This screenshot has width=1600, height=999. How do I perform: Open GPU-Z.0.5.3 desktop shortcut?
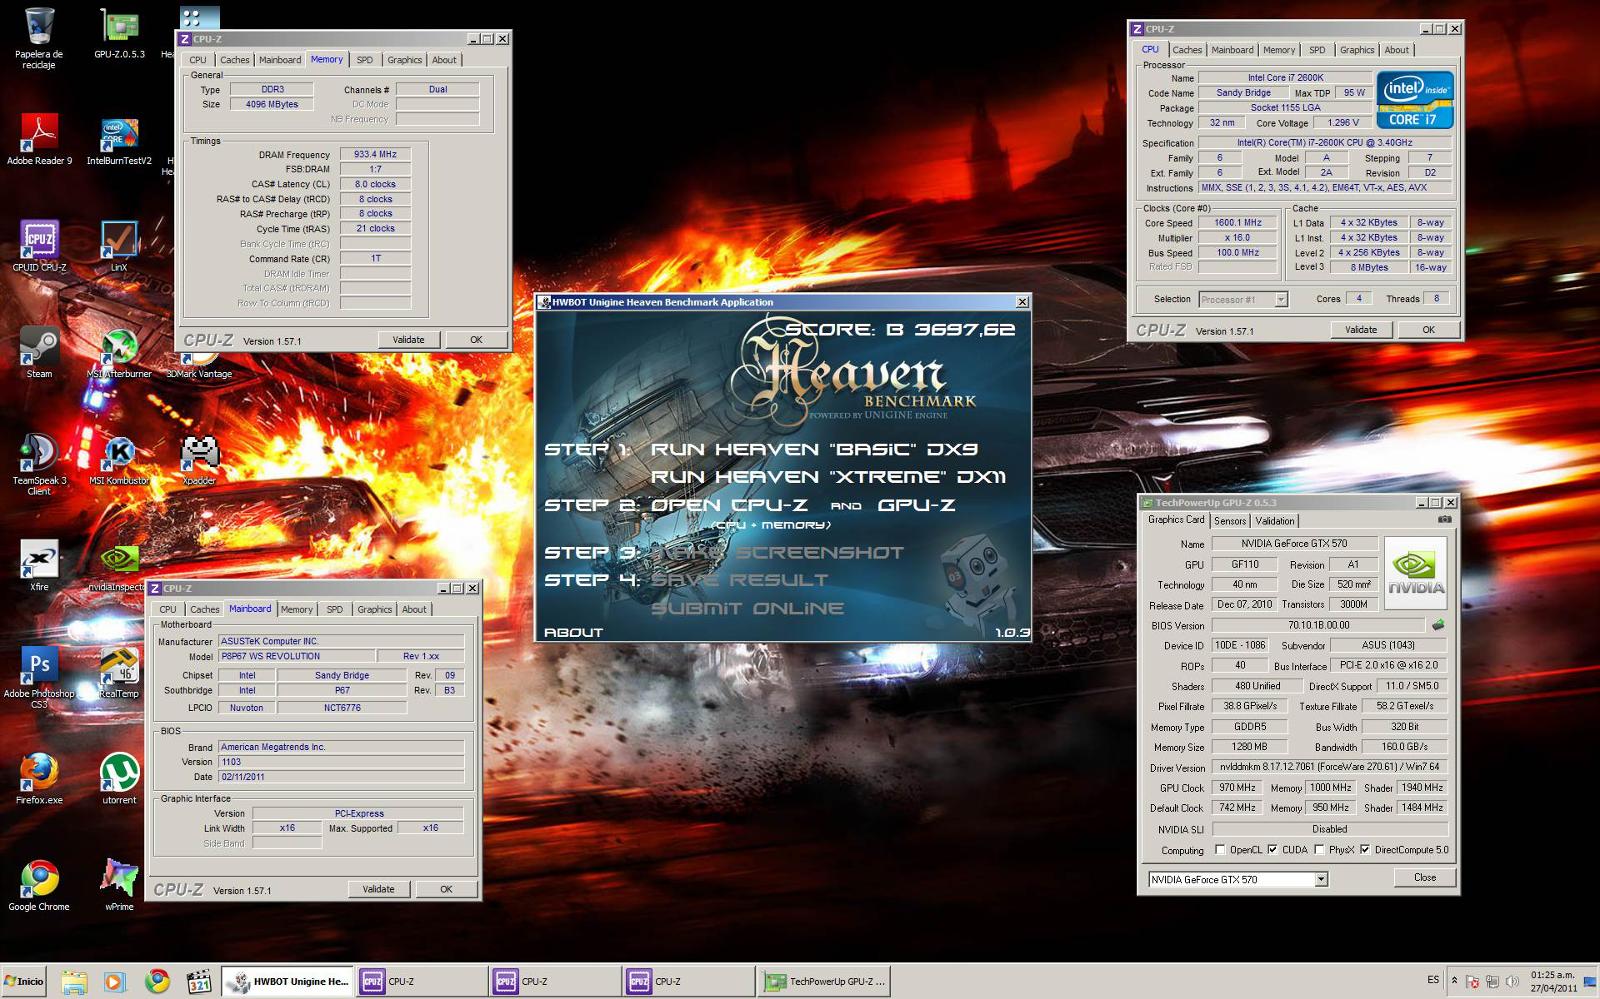pos(119,33)
